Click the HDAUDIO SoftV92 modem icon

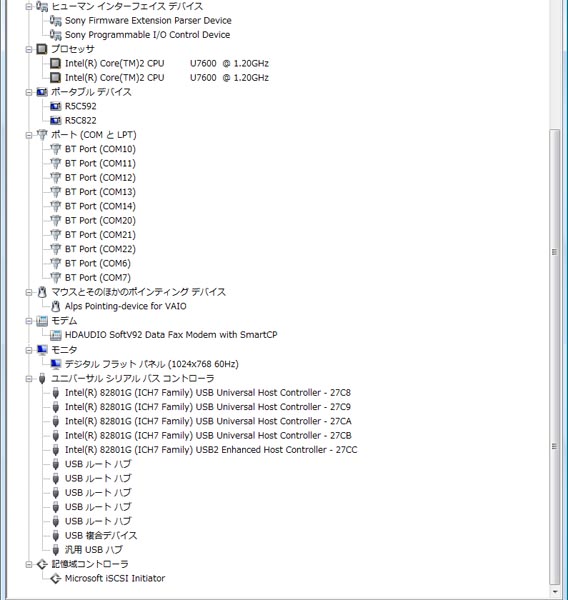click(55, 335)
